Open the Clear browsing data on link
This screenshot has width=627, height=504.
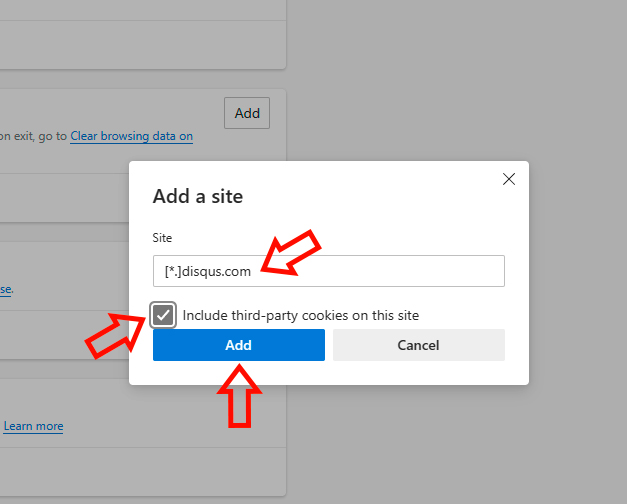click(x=132, y=136)
